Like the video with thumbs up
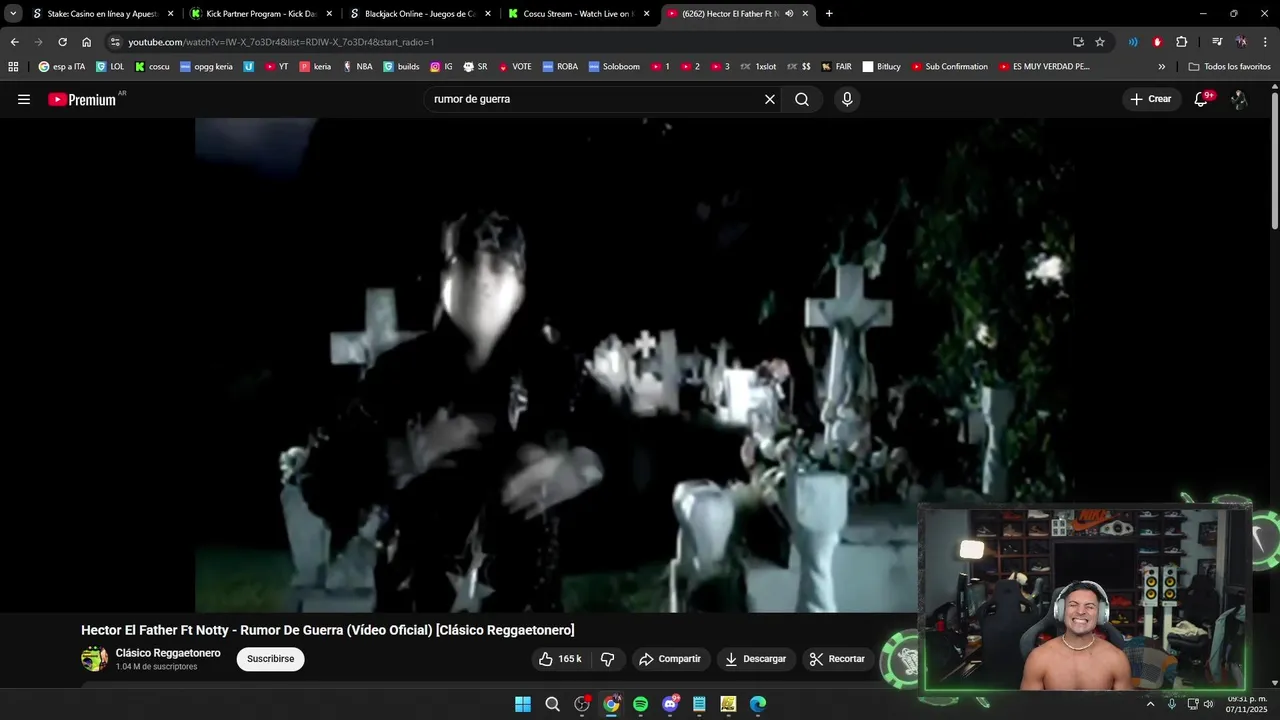1280x720 pixels. coord(560,659)
